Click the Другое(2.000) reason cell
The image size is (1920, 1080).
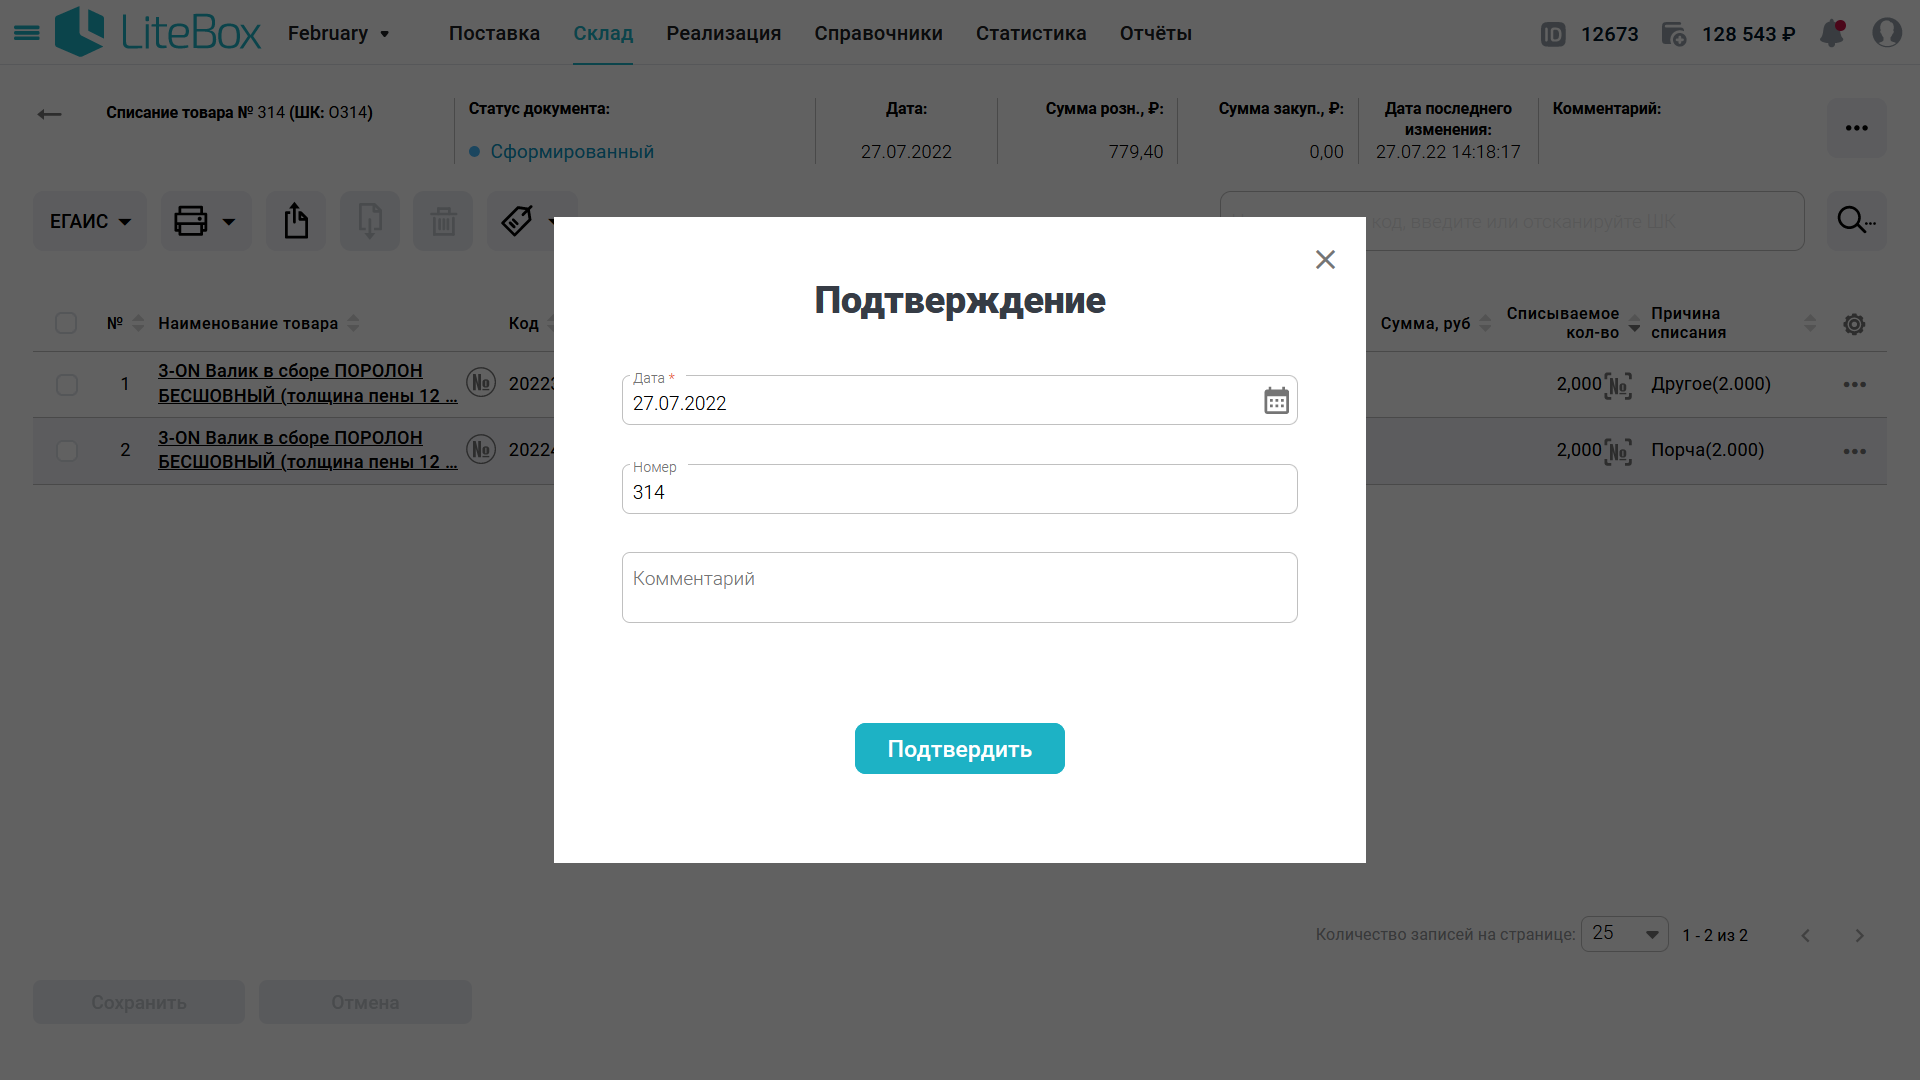point(1711,384)
